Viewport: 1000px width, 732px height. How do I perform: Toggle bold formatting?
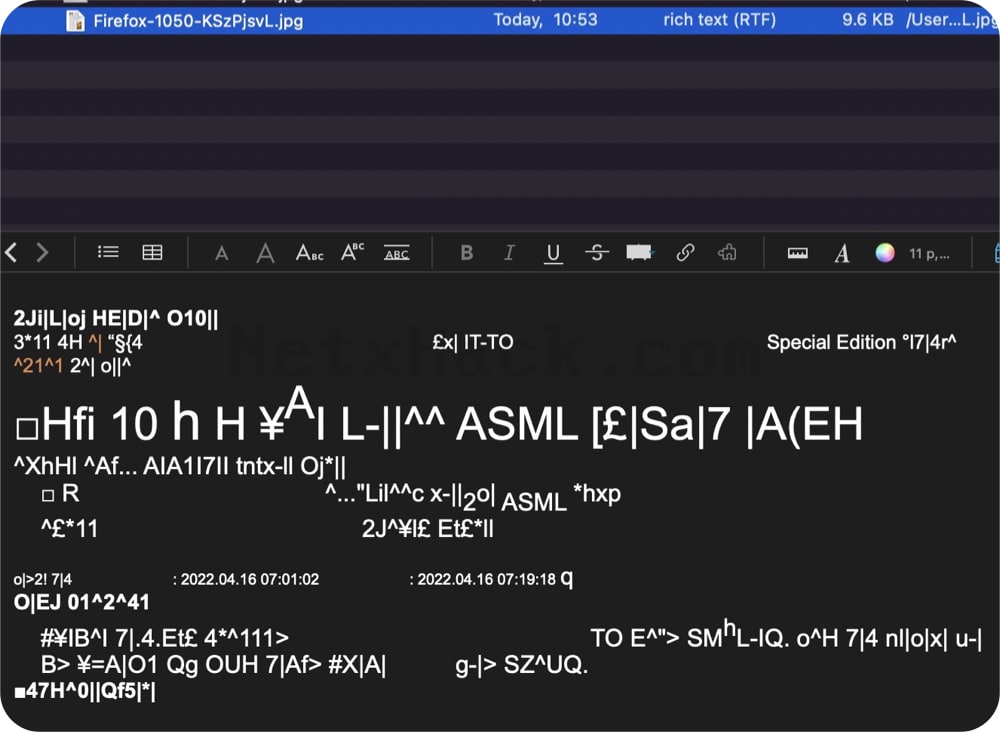(x=467, y=253)
